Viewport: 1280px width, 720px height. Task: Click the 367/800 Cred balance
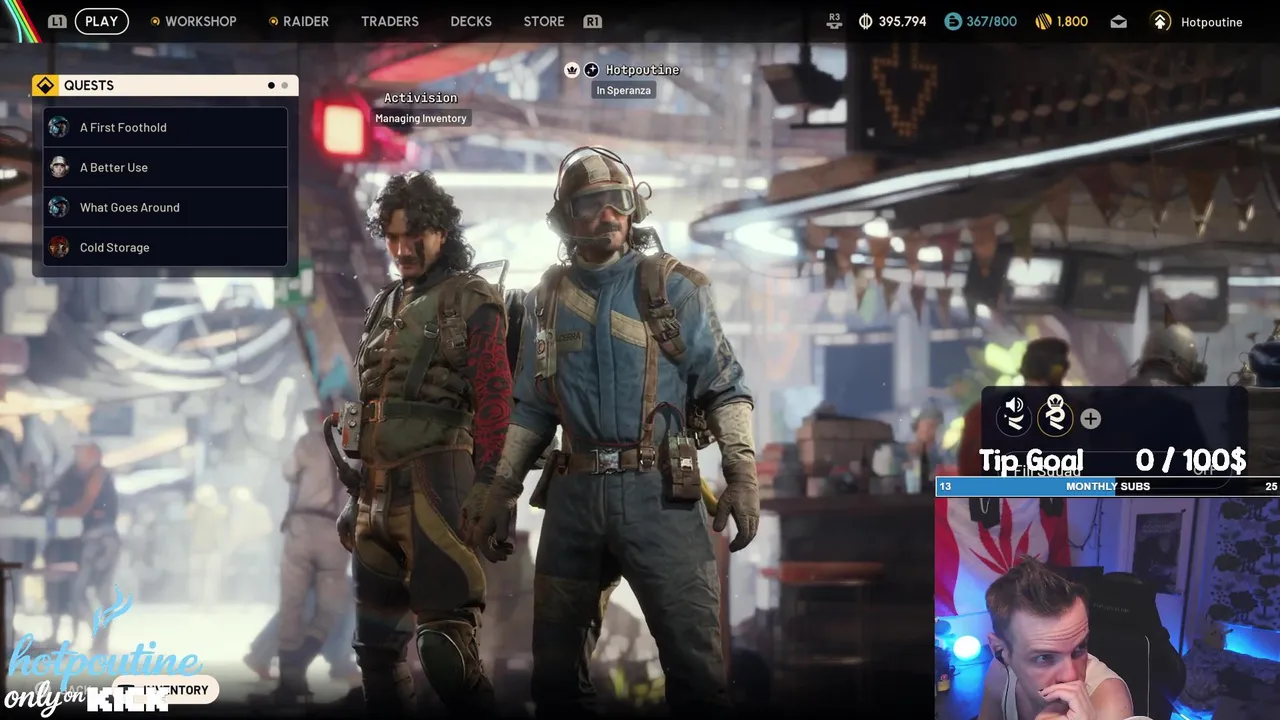(x=991, y=21)
